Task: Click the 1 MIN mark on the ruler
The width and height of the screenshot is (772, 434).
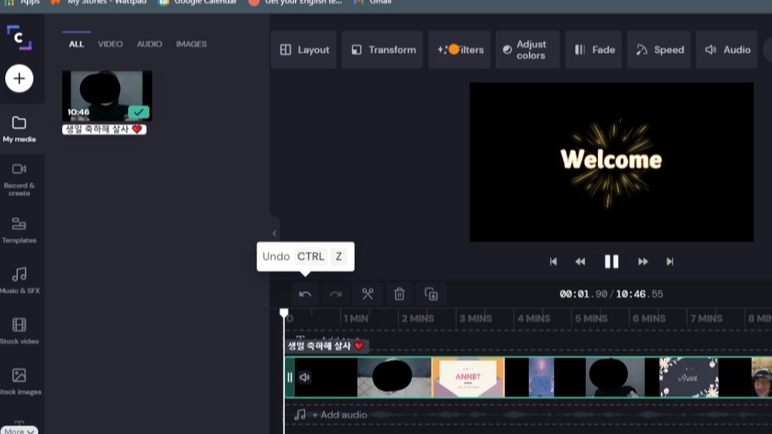Action: point(355,319)
